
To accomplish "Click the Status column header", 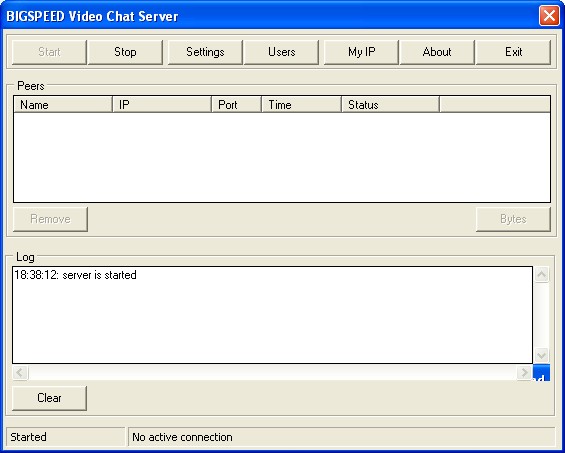I will click(391, 105).
